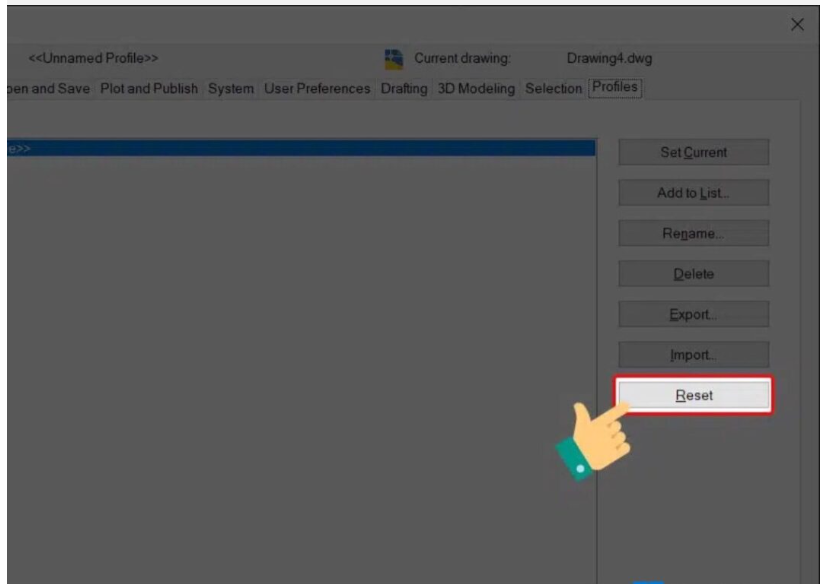
Task: Rename the selected profile
Action: (693, 233)
